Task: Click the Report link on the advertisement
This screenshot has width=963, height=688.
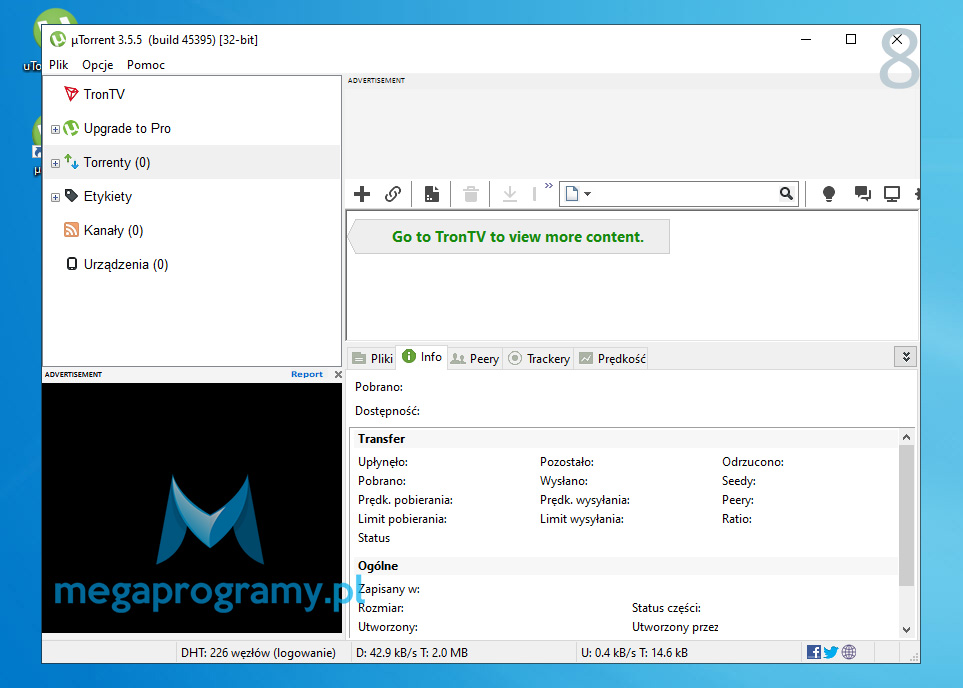Action: (x=306, y=374)
